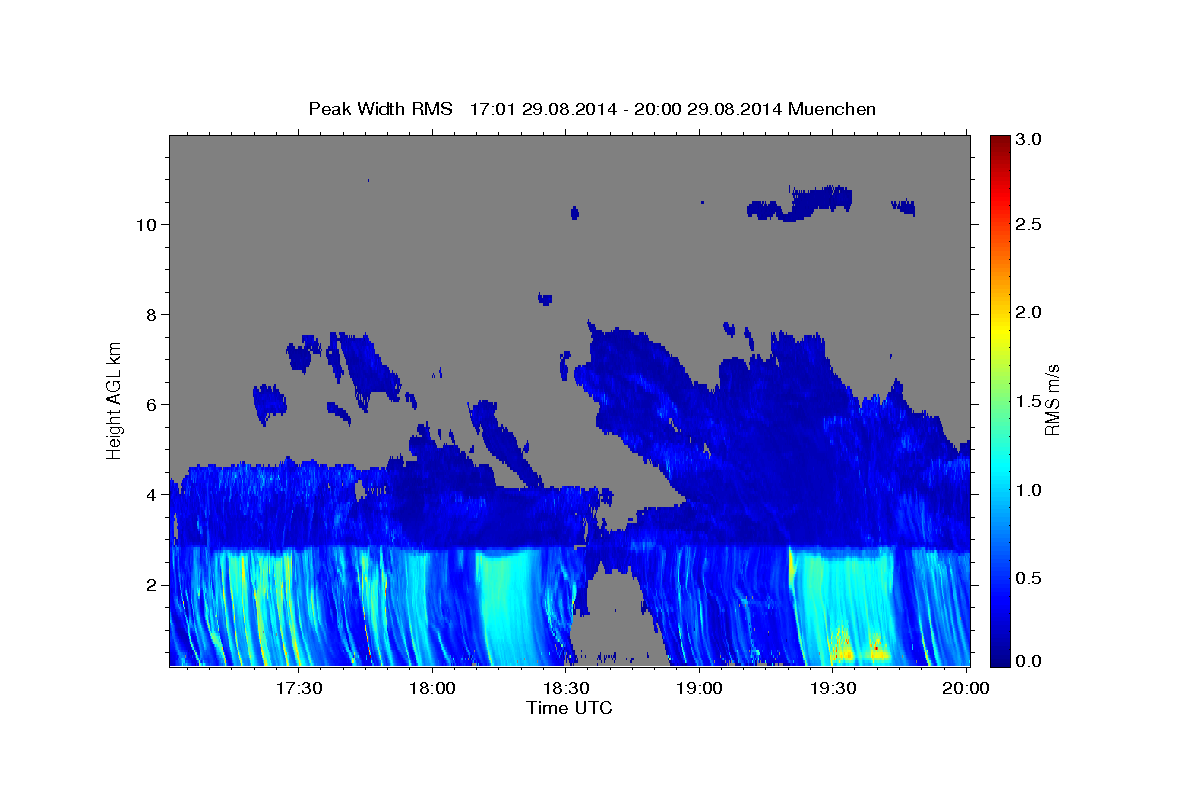Image resolution: width=1200 pixels, height=800 pixels.
Task: Click the colorbar value 0.0
Action: click(x=1029, y=661)
